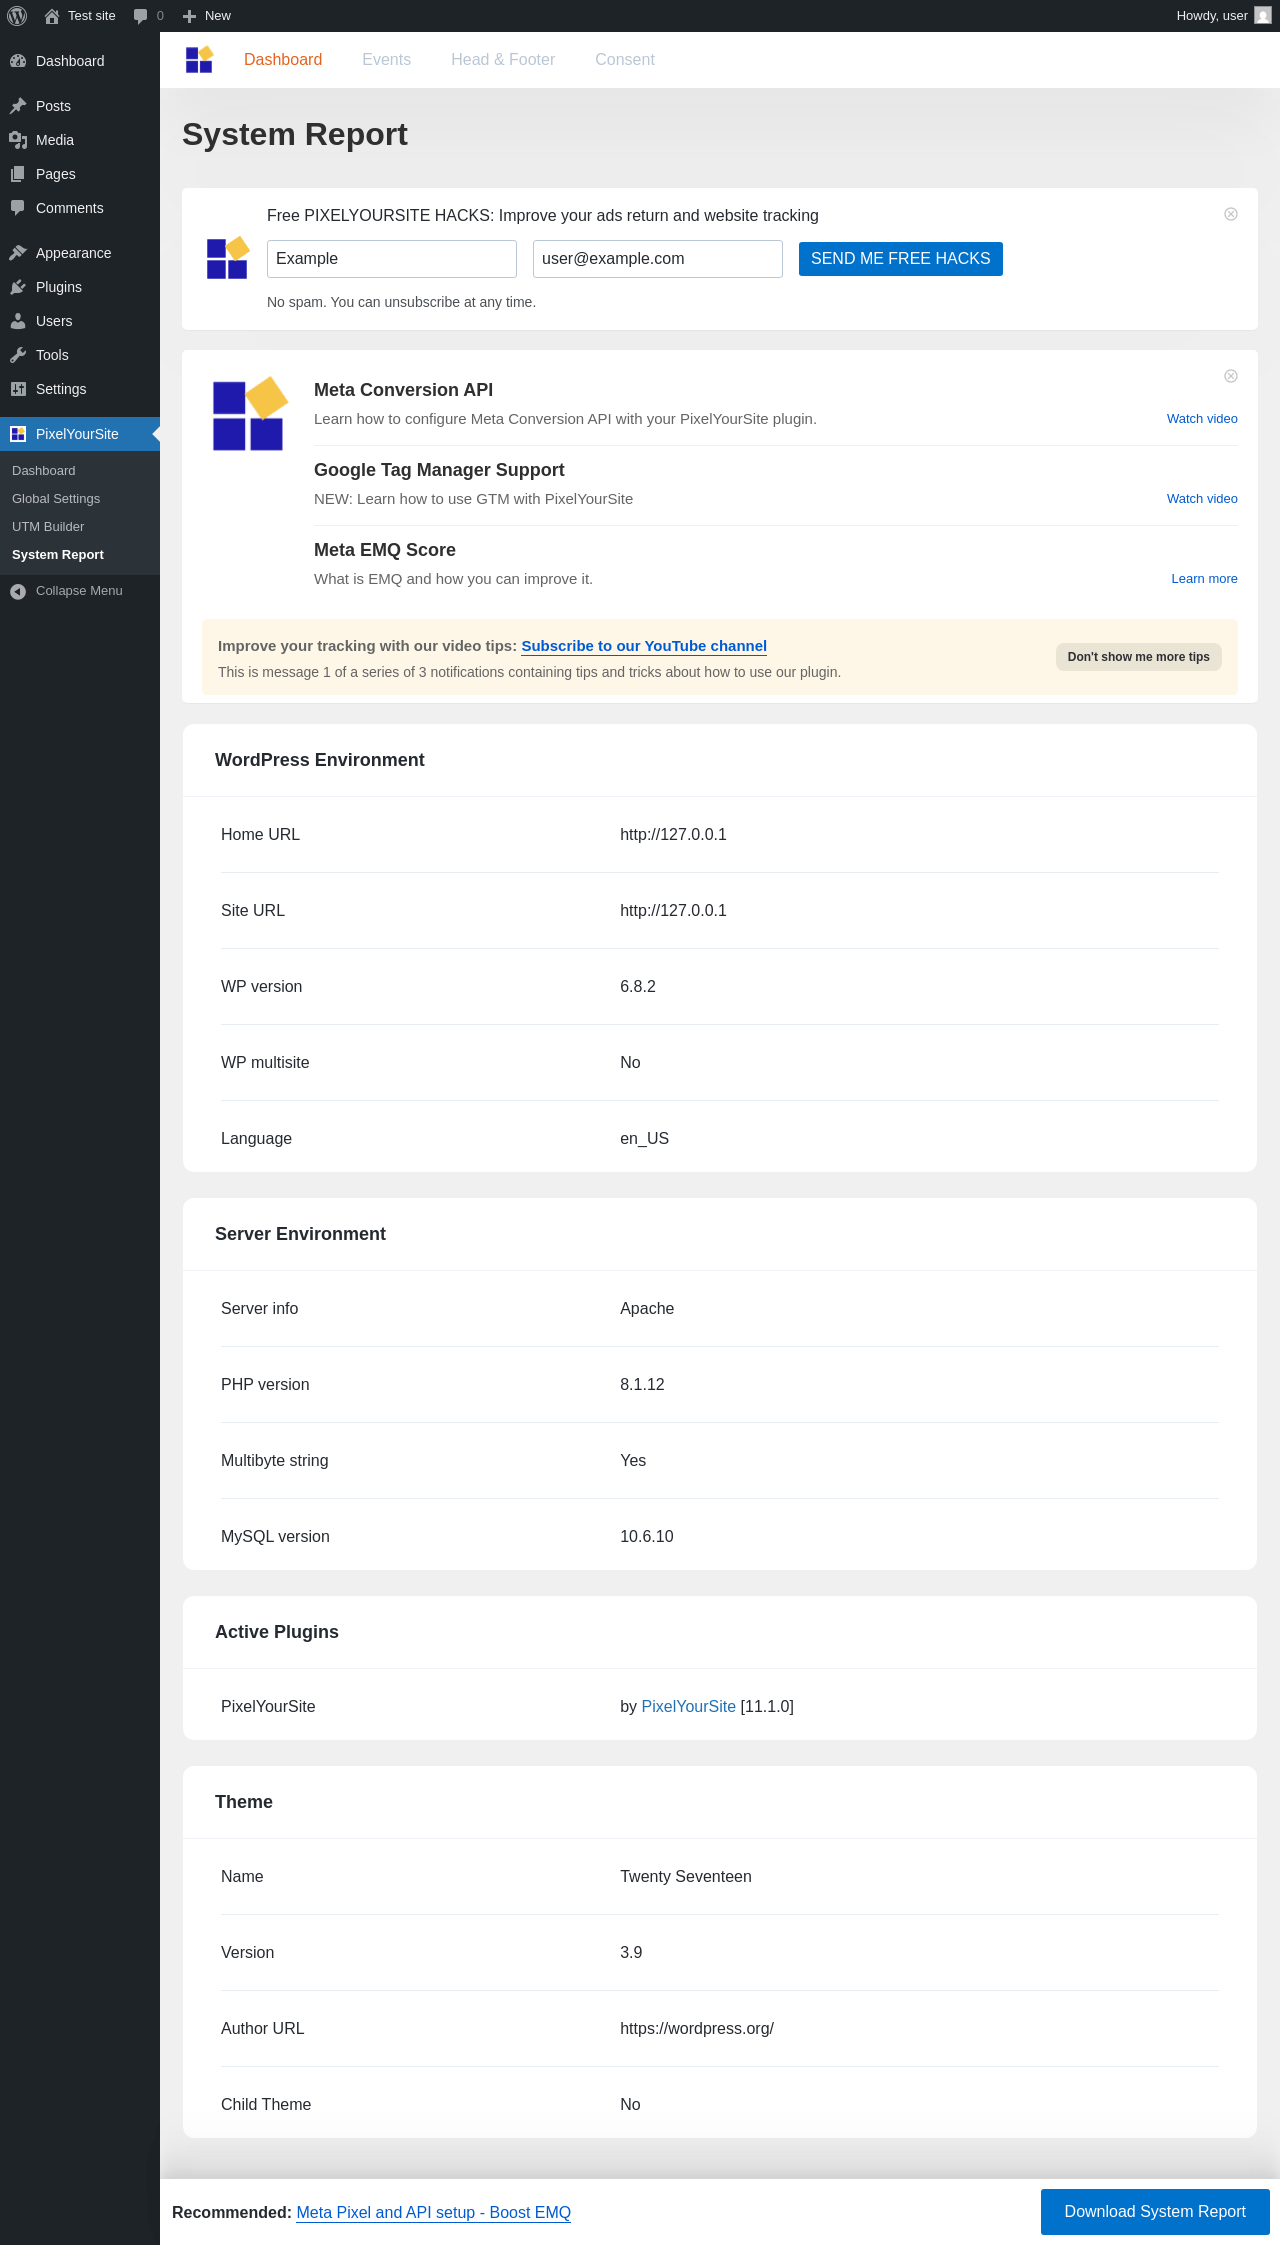Image resolution: width=1280 pixels, height=2245 pixels.
Task: Click PixelYourSite logo in top navigation
Action: [199, 60]
